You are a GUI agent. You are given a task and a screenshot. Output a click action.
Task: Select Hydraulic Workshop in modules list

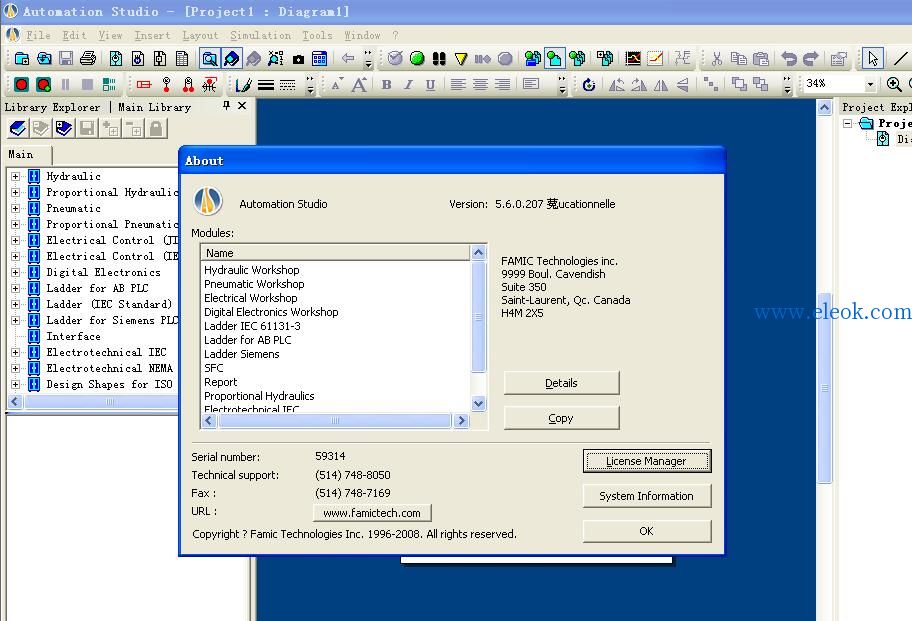[x=252, y=270]
